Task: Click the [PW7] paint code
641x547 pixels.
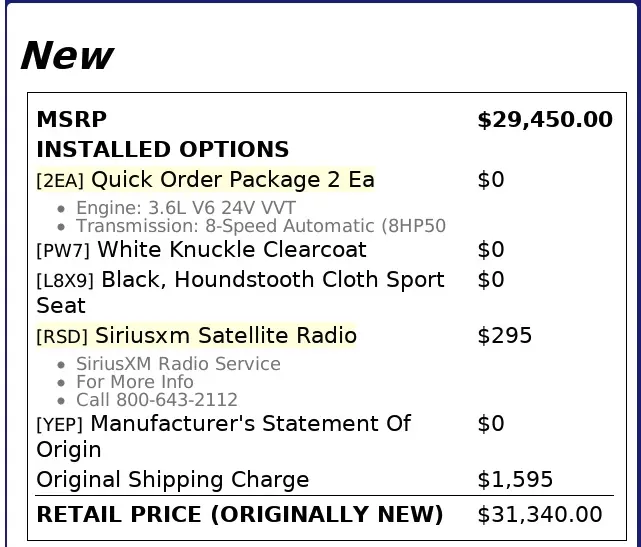Action: click(x=63, y=251)
